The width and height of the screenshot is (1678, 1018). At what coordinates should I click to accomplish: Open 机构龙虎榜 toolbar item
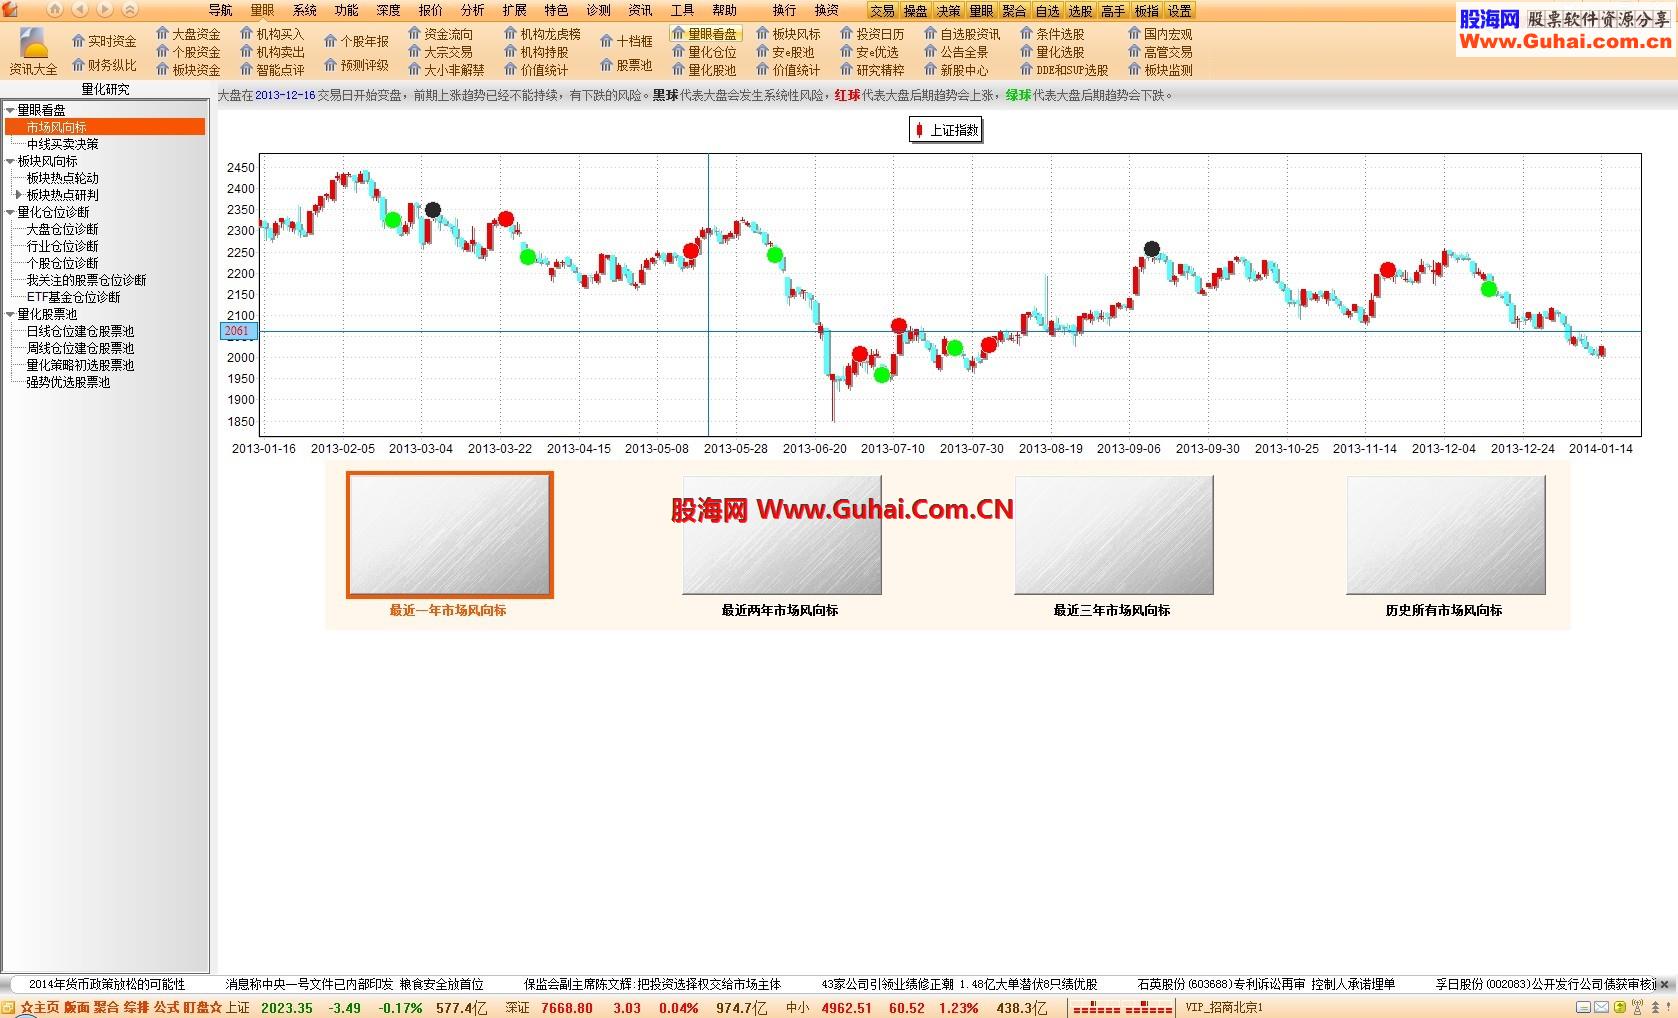542,34
